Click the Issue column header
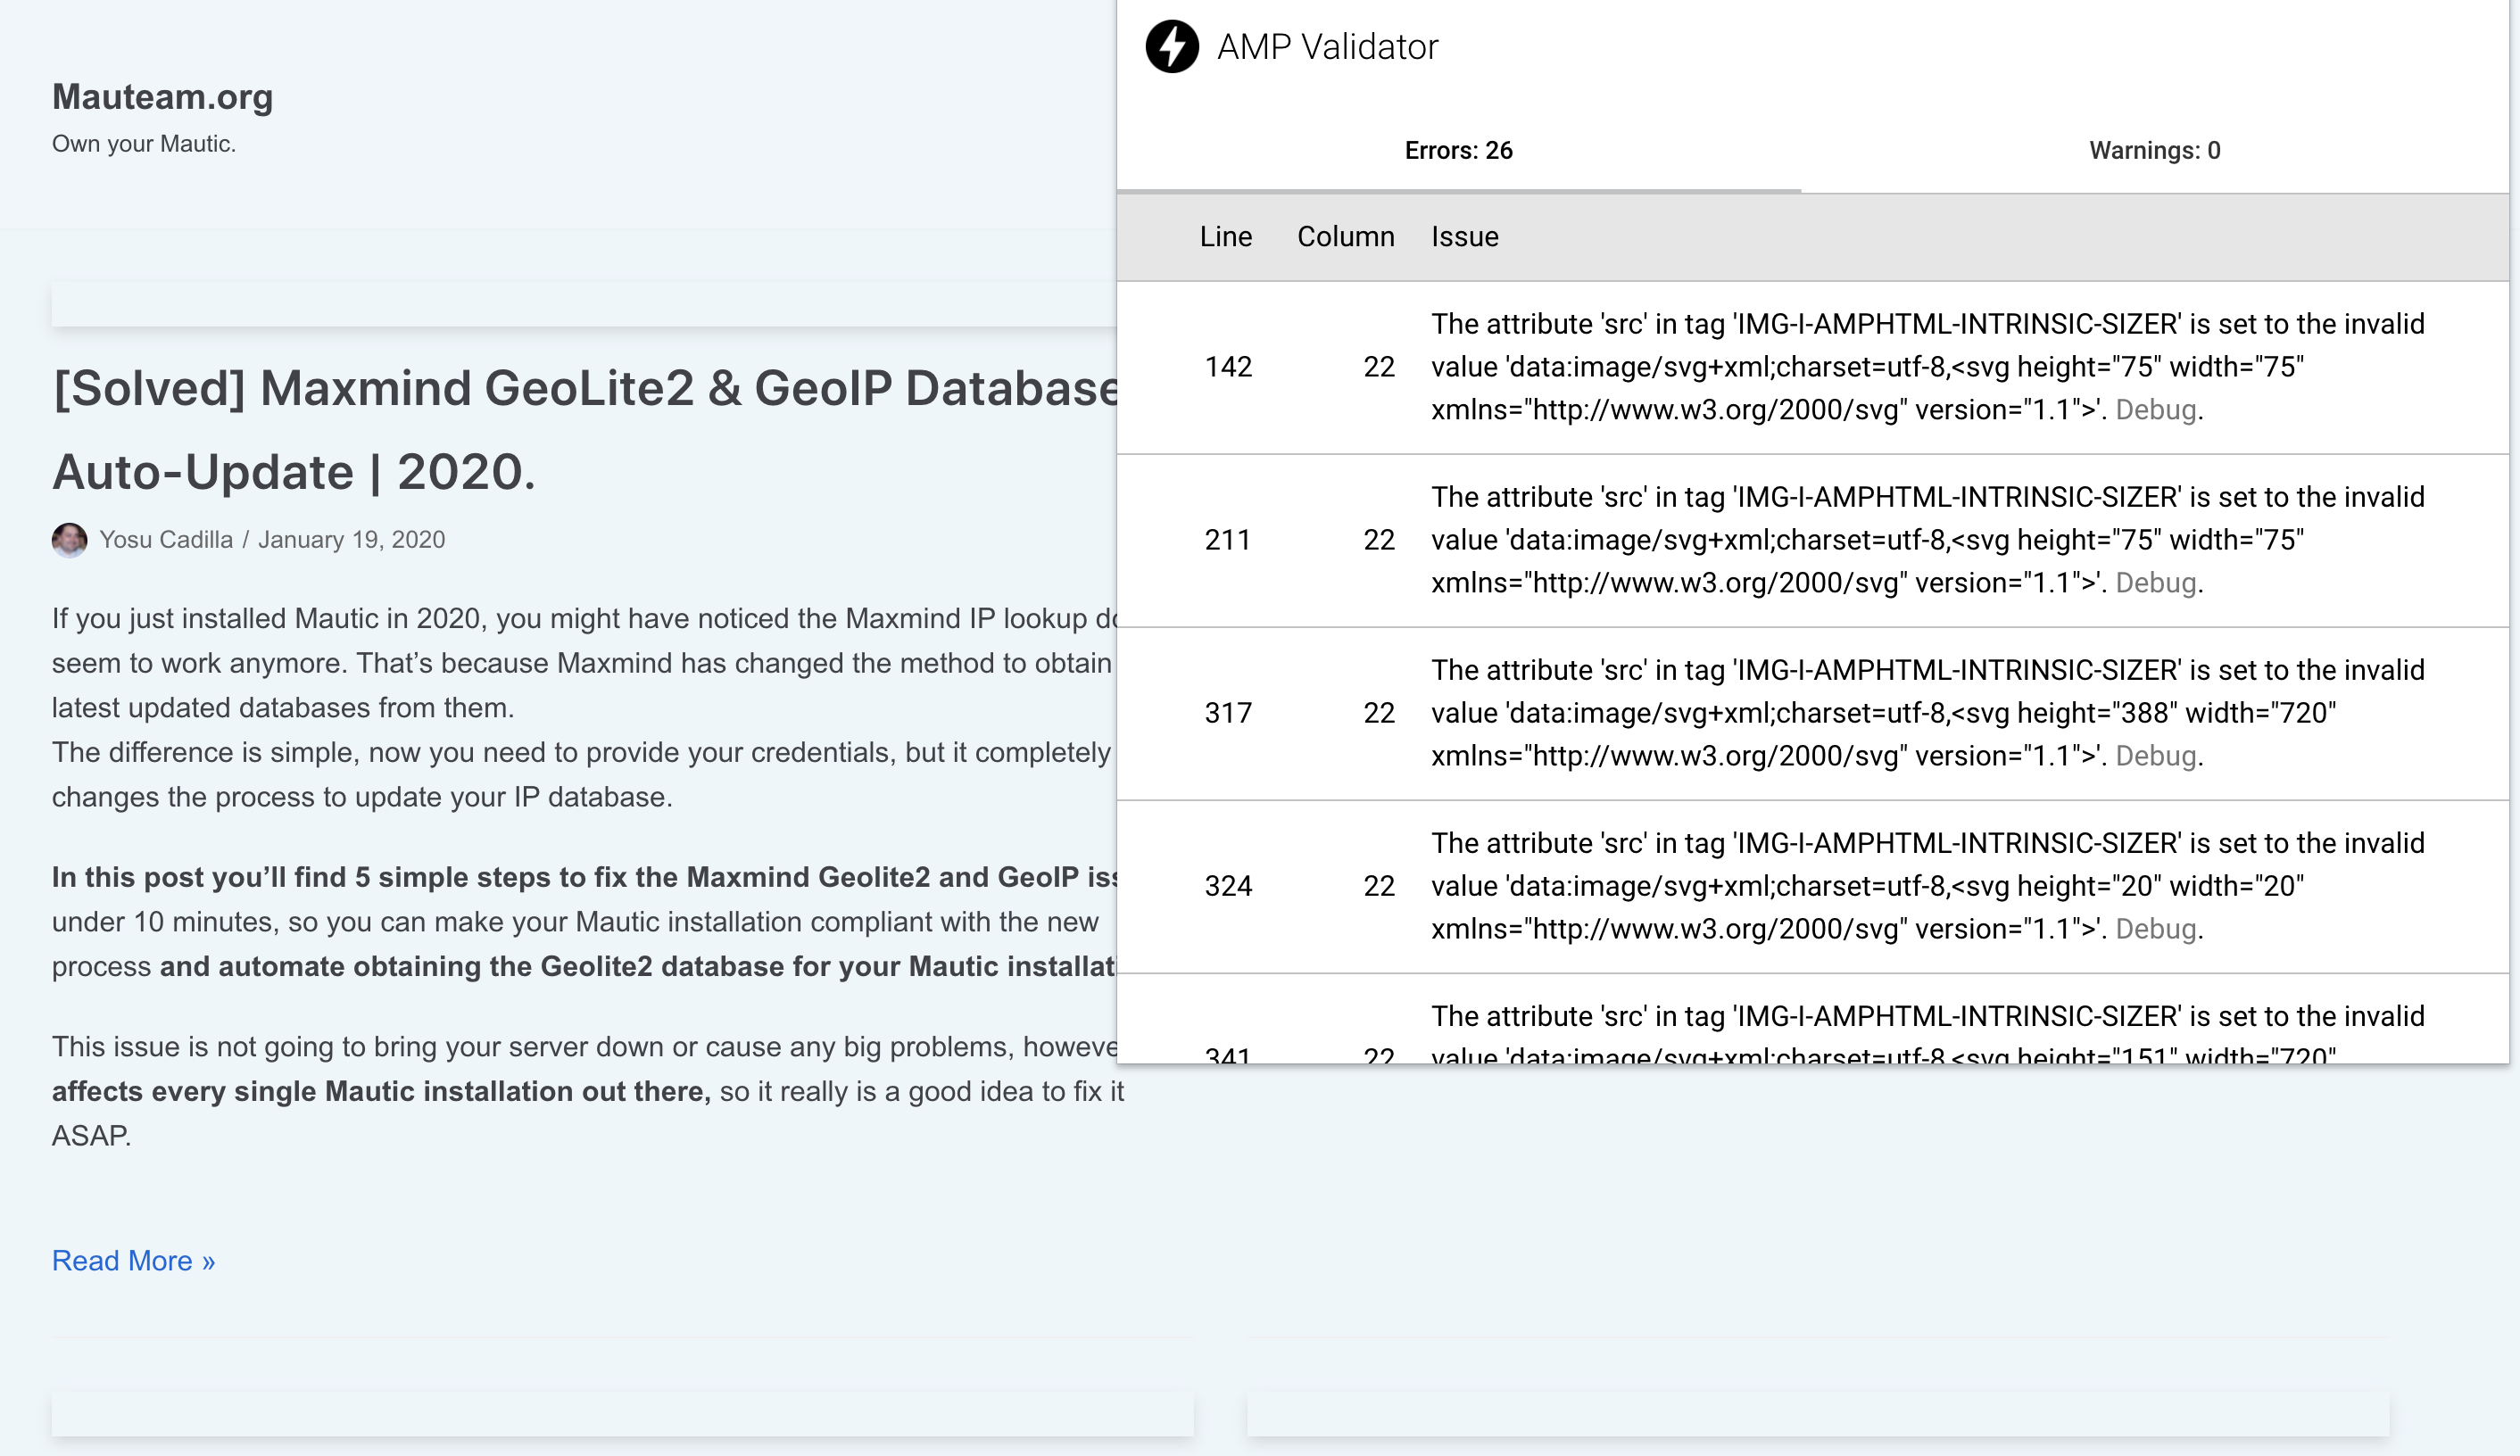Viewport: 2520px width, 1456px height. pos(1464,237)
